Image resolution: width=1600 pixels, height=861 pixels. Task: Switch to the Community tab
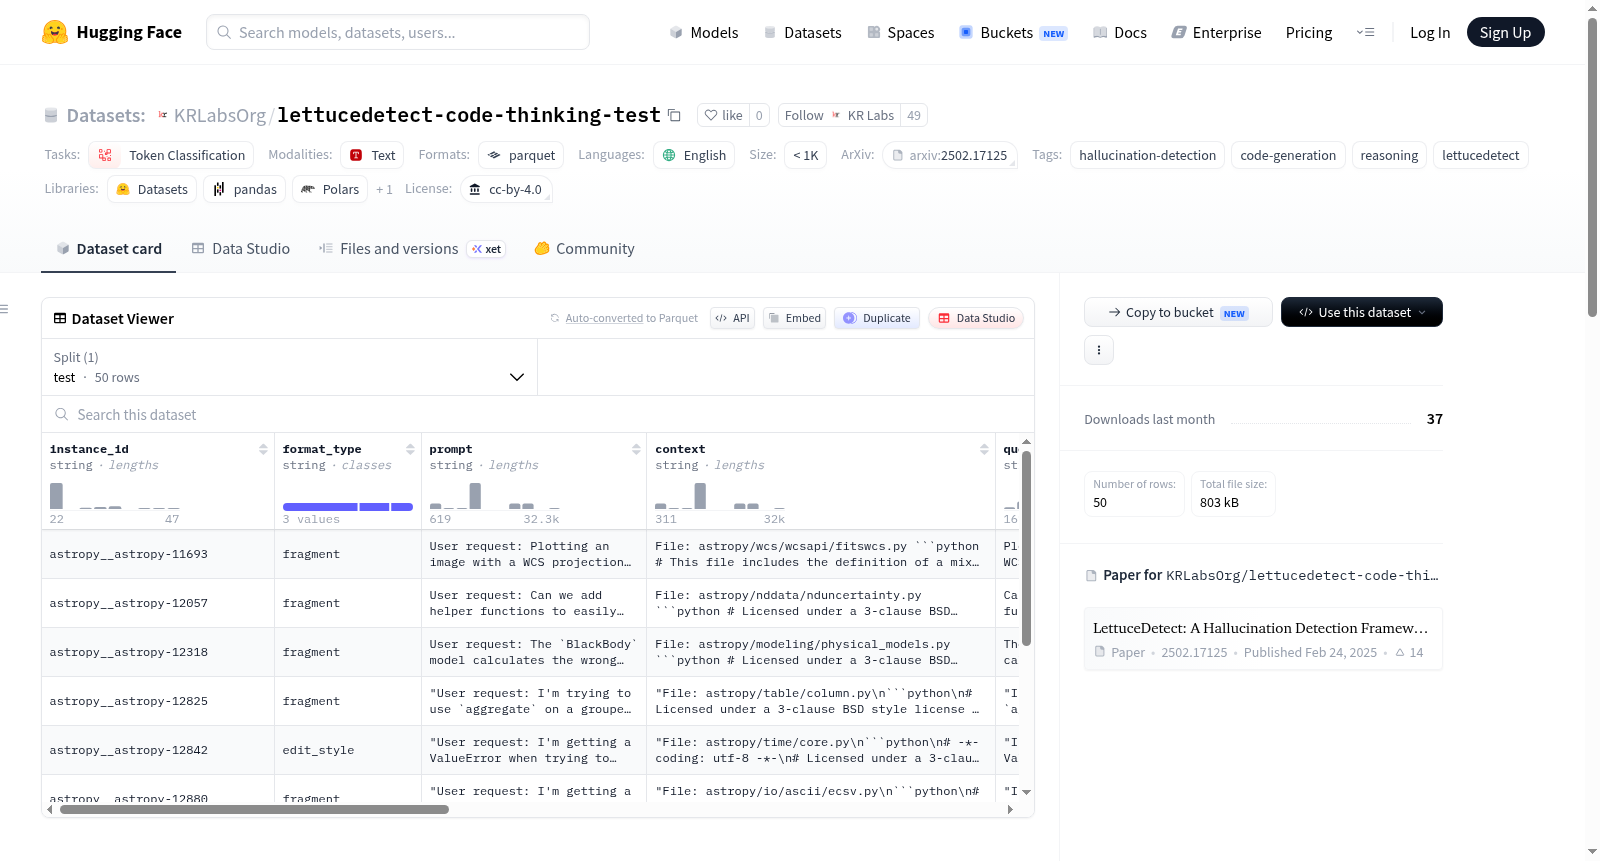click(x=585, y=249)
